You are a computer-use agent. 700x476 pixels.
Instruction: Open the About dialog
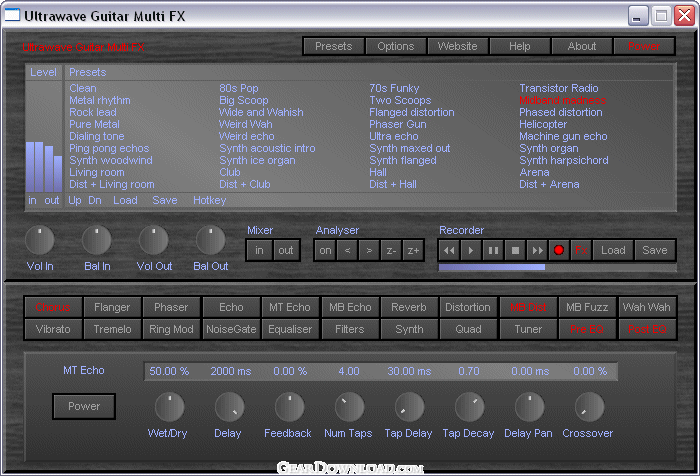coord(582,46)
